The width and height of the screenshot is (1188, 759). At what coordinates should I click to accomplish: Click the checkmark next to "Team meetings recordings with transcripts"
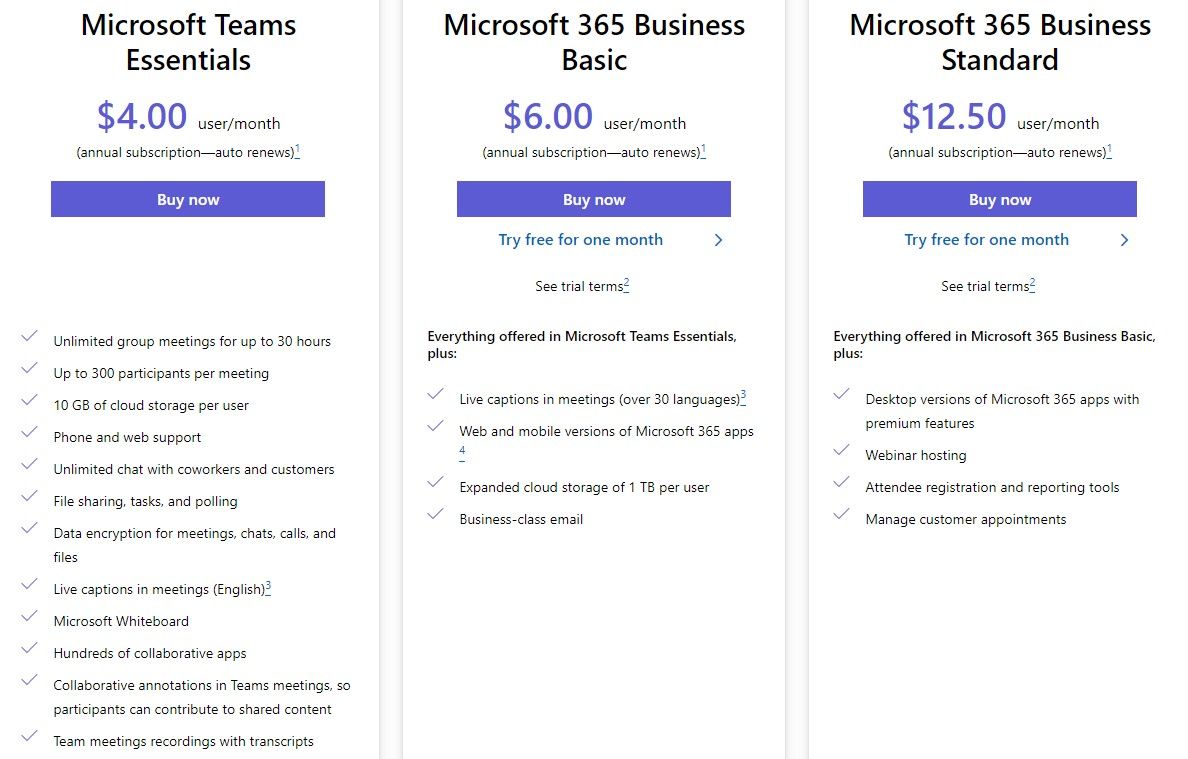tap(30, 738)
